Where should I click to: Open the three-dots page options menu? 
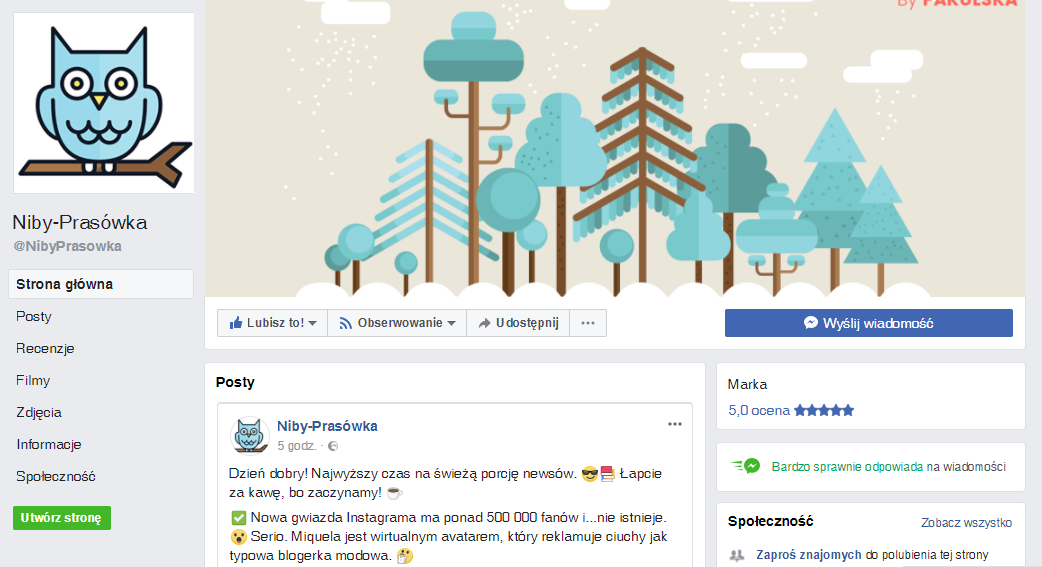point(587,323)
